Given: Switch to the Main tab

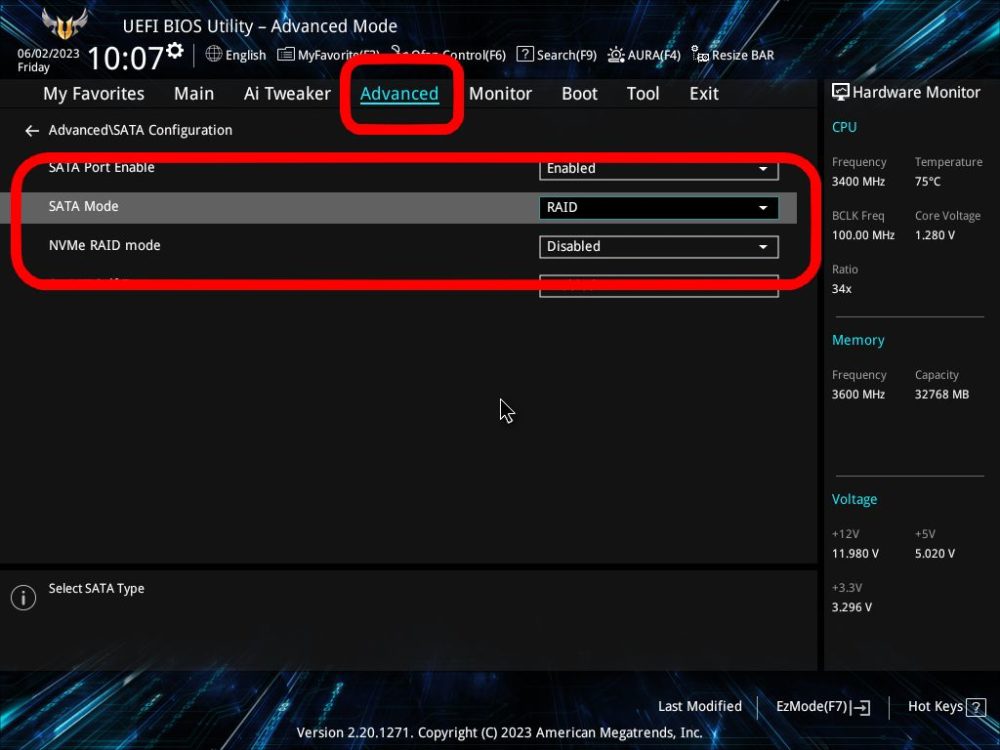Looking at the screenshot, I should [194, 94].
